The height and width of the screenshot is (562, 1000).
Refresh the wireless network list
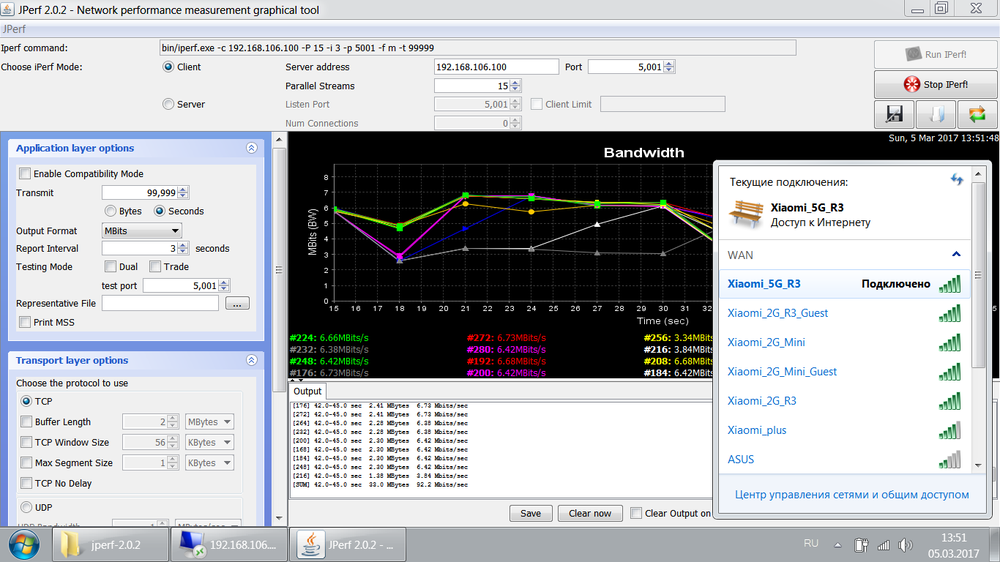(956, 180)
